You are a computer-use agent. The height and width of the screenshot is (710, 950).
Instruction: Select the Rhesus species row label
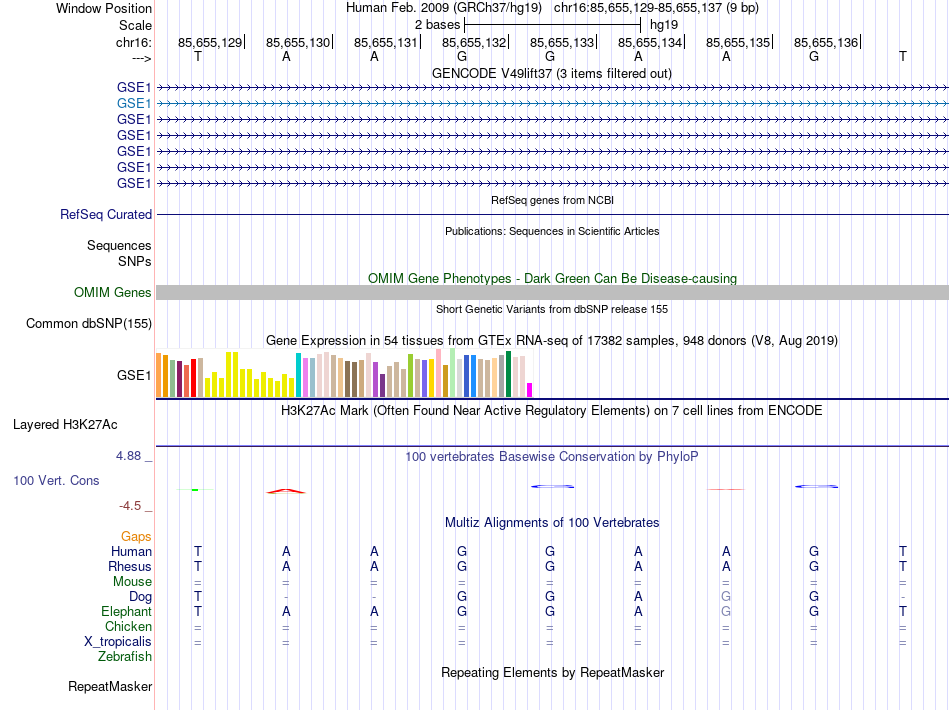[130, 567]
